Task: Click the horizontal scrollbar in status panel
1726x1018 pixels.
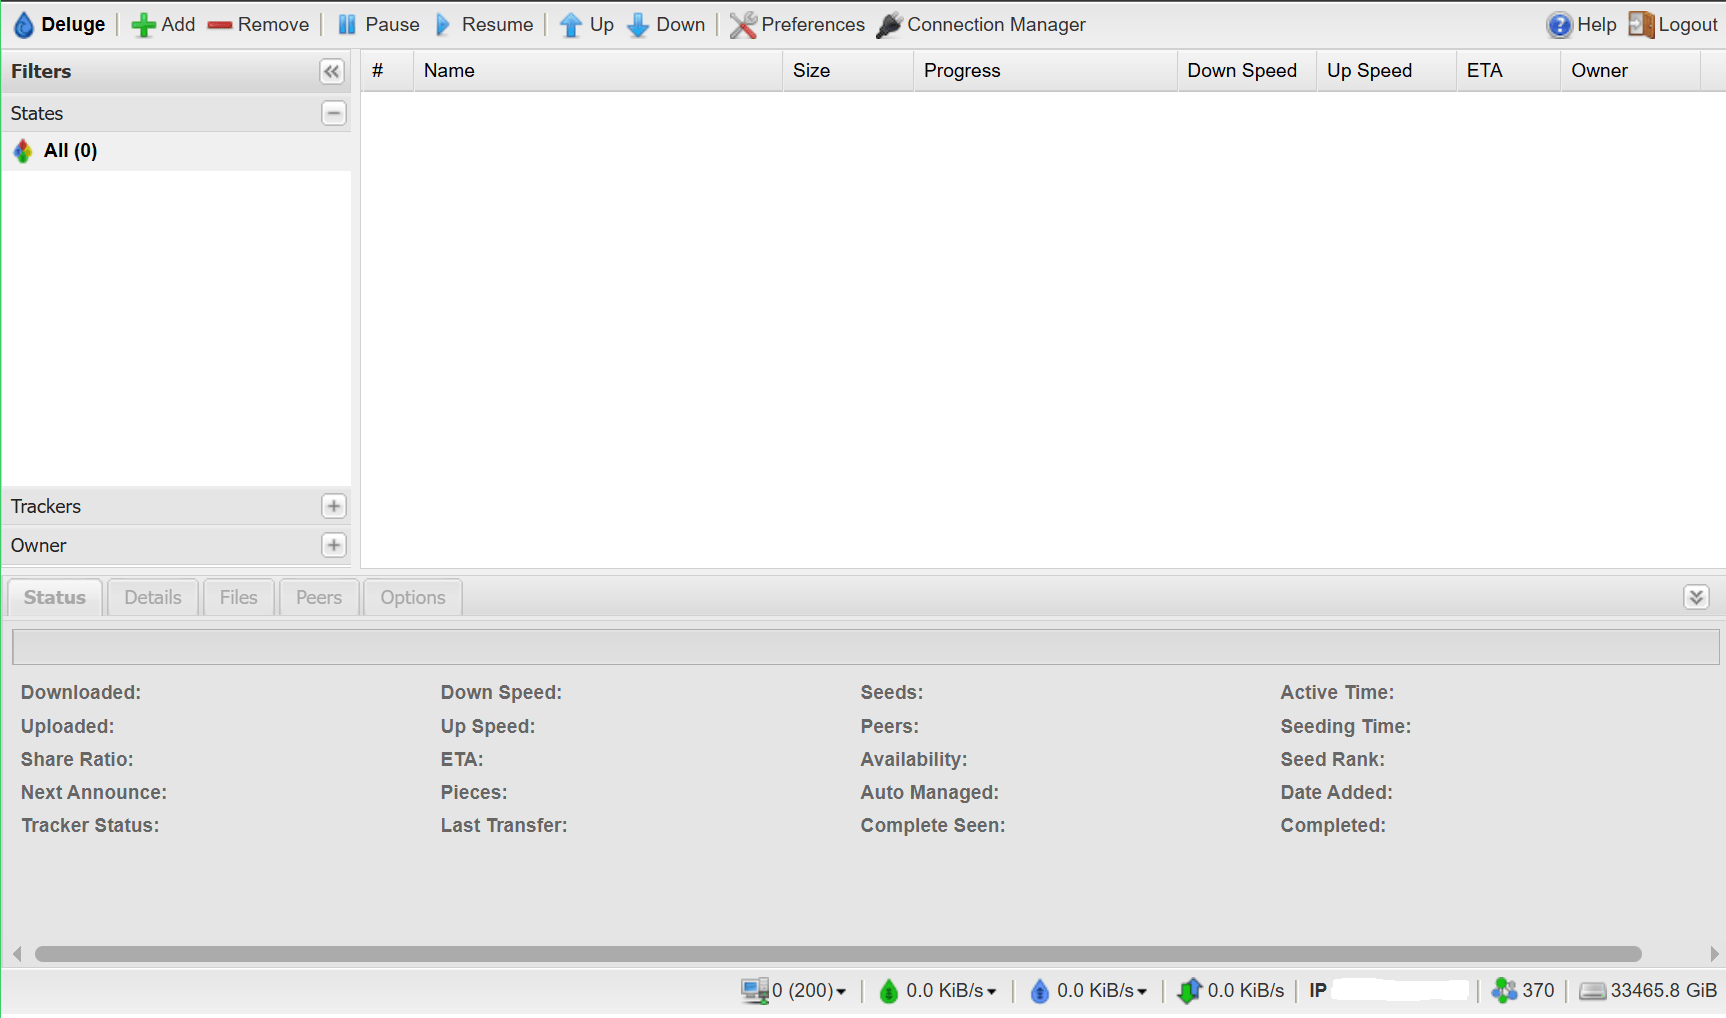Action: click(838, 954)
